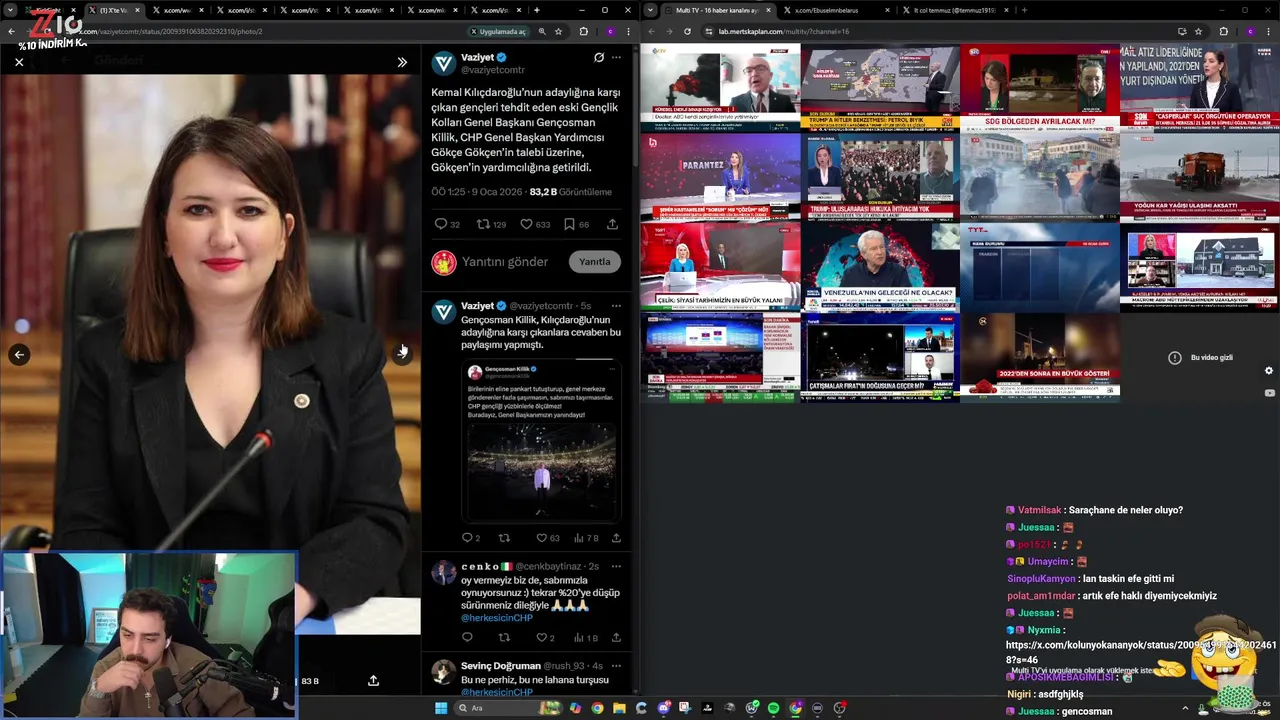This screenshot has width=1280, height=720.
Task: Open new tab in right browser
Action: [x=1023, y=10]
